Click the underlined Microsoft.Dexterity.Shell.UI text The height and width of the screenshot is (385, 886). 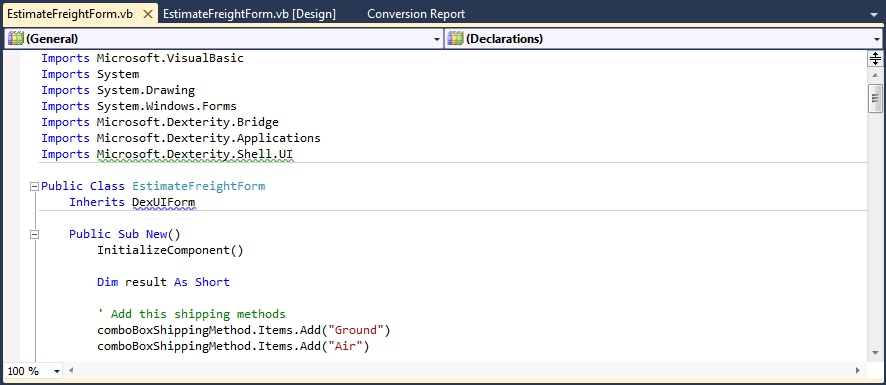coord(195,154)
